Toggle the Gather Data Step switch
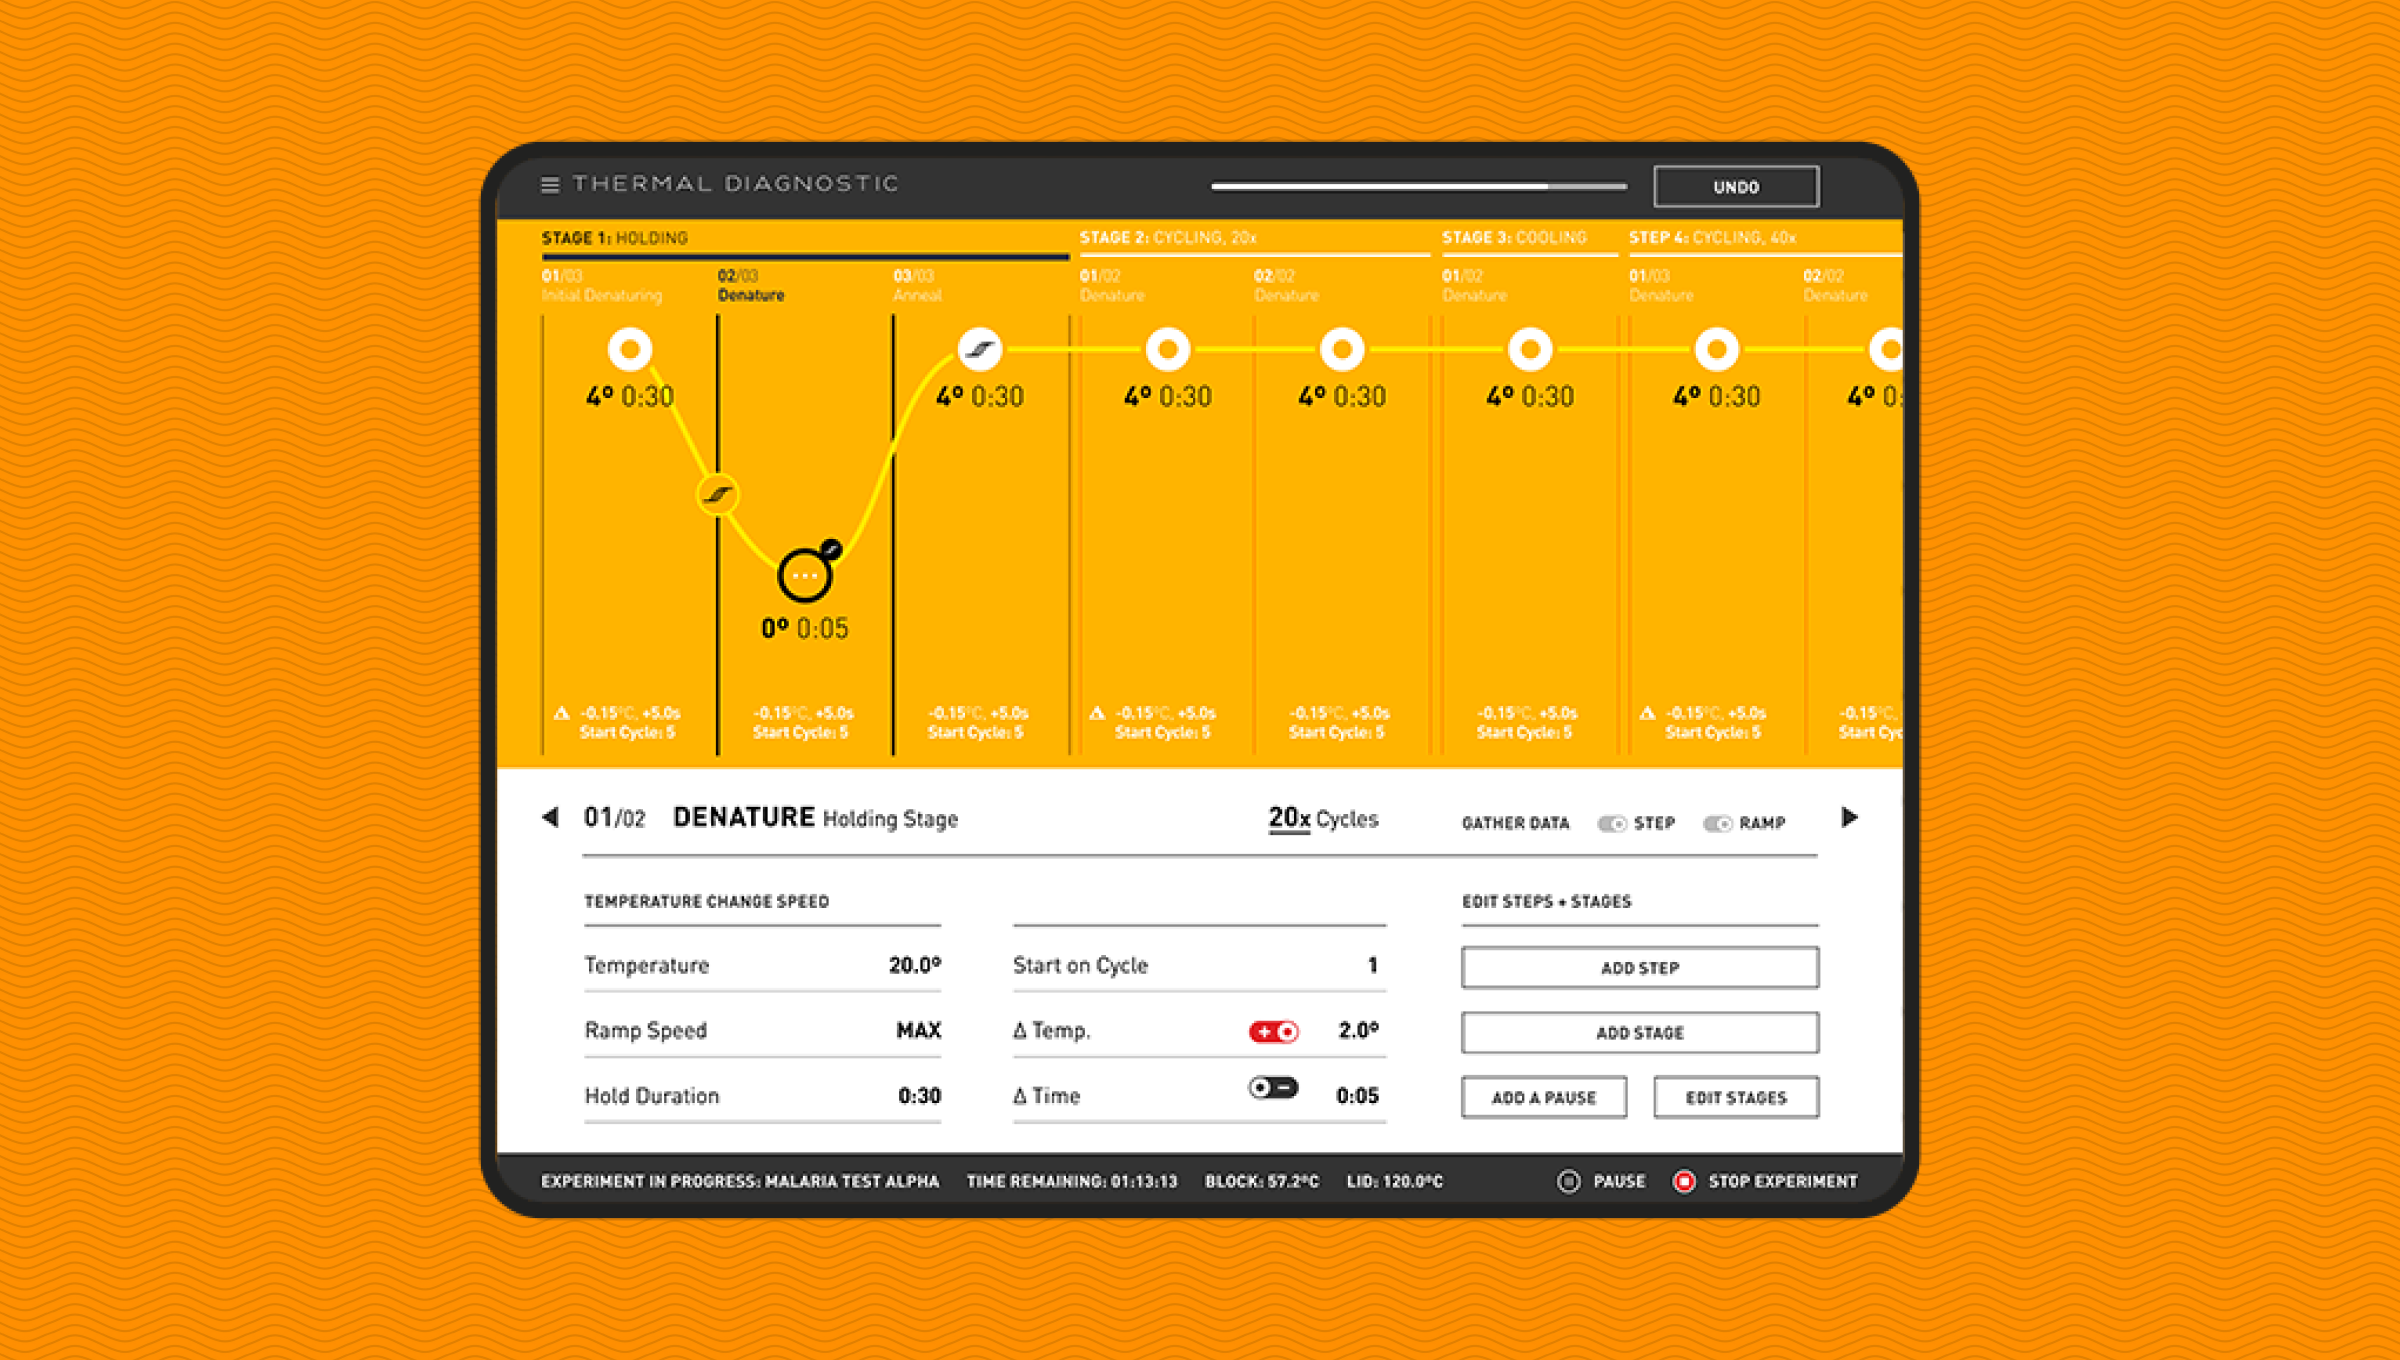The width and height of the screenshot is (2400, 1360). coord(1611,823)
